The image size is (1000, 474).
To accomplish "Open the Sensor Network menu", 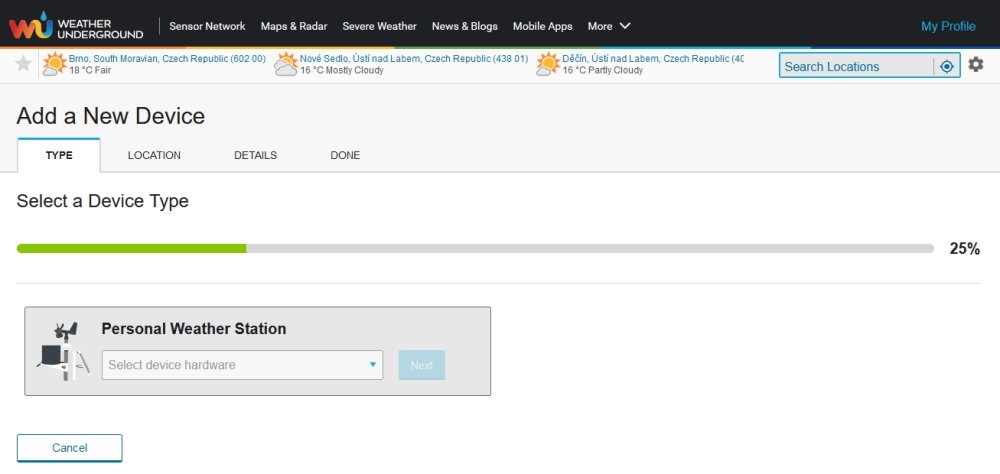I will coord(207,26).
